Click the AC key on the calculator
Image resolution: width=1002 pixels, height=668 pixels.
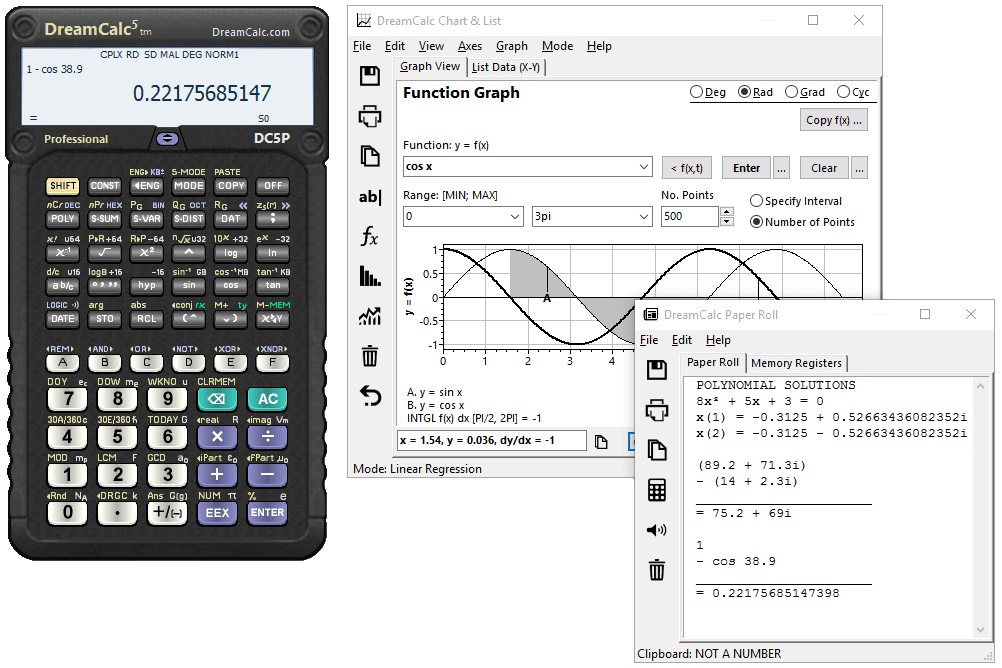[x=267, y=399]
